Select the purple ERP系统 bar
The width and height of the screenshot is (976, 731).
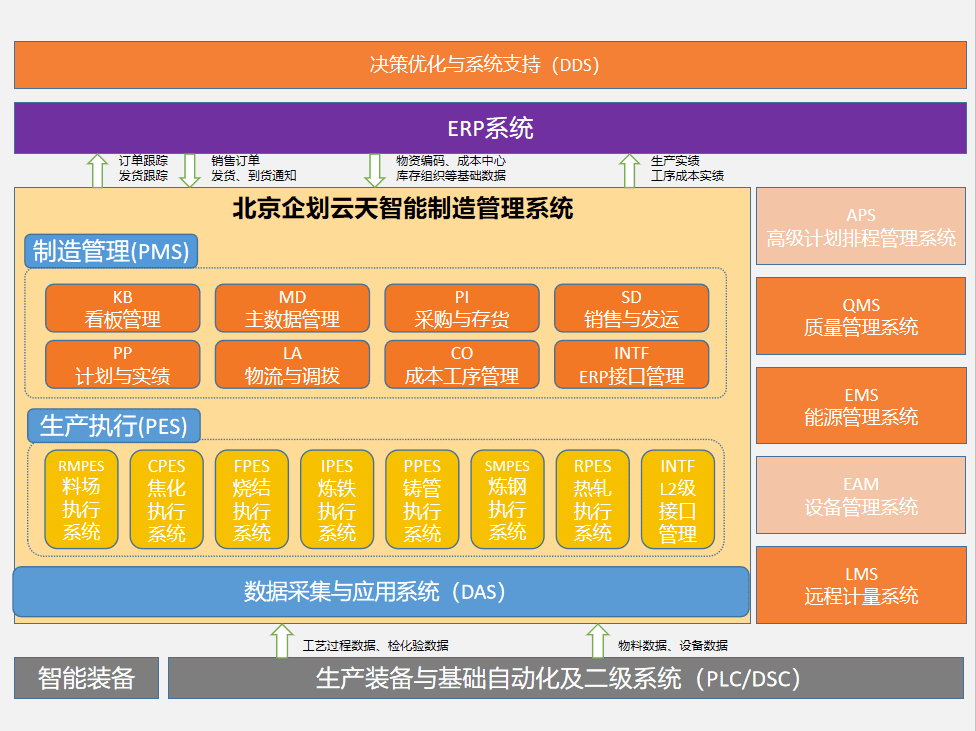pos(490,128)
